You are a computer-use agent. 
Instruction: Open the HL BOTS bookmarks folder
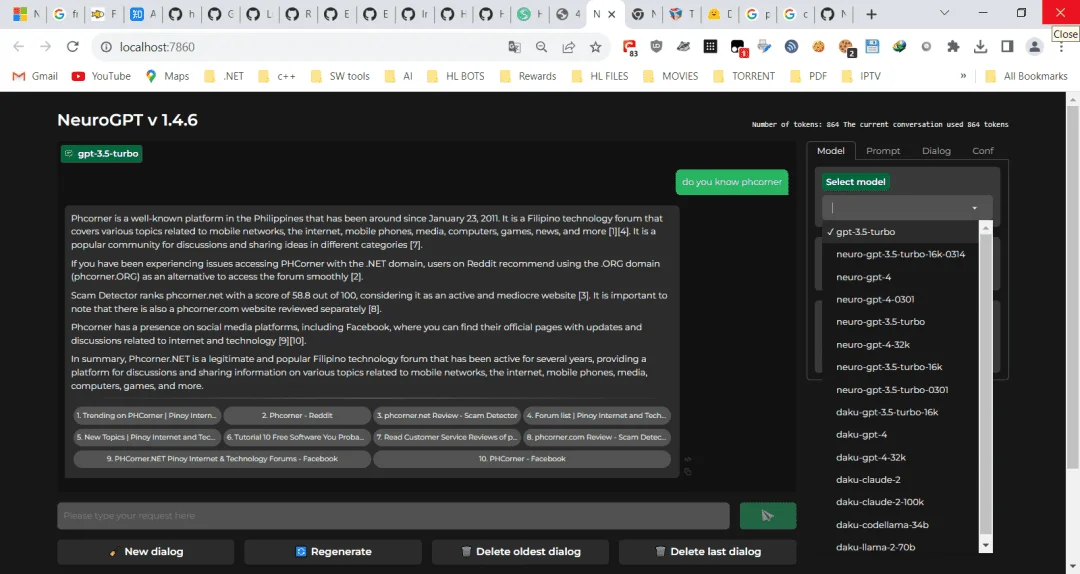point(456,76)
